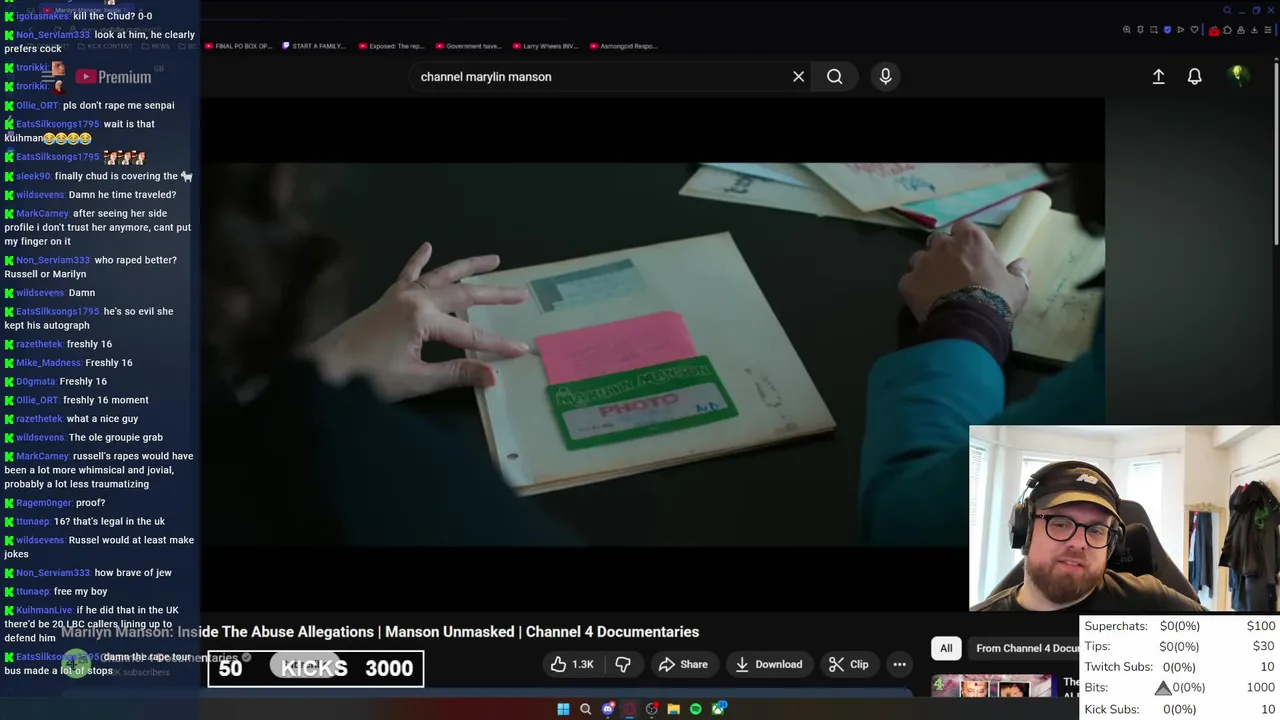The width and height of the screenshot is (1280, 720).
Task: Open the Xbox app from the taskbar
Action: click(x=719, y=708)
